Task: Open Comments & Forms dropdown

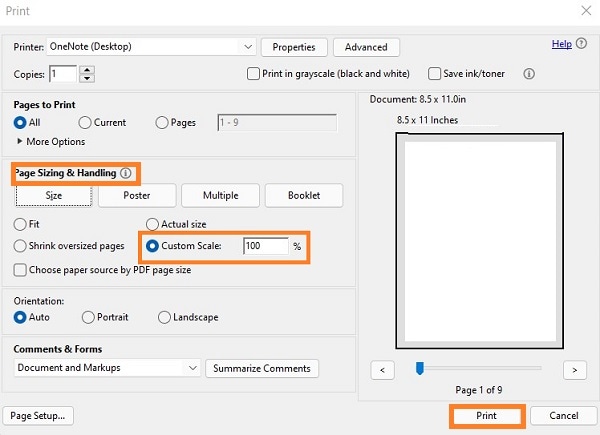Action: pyautogui.click(x=193, y=368)
